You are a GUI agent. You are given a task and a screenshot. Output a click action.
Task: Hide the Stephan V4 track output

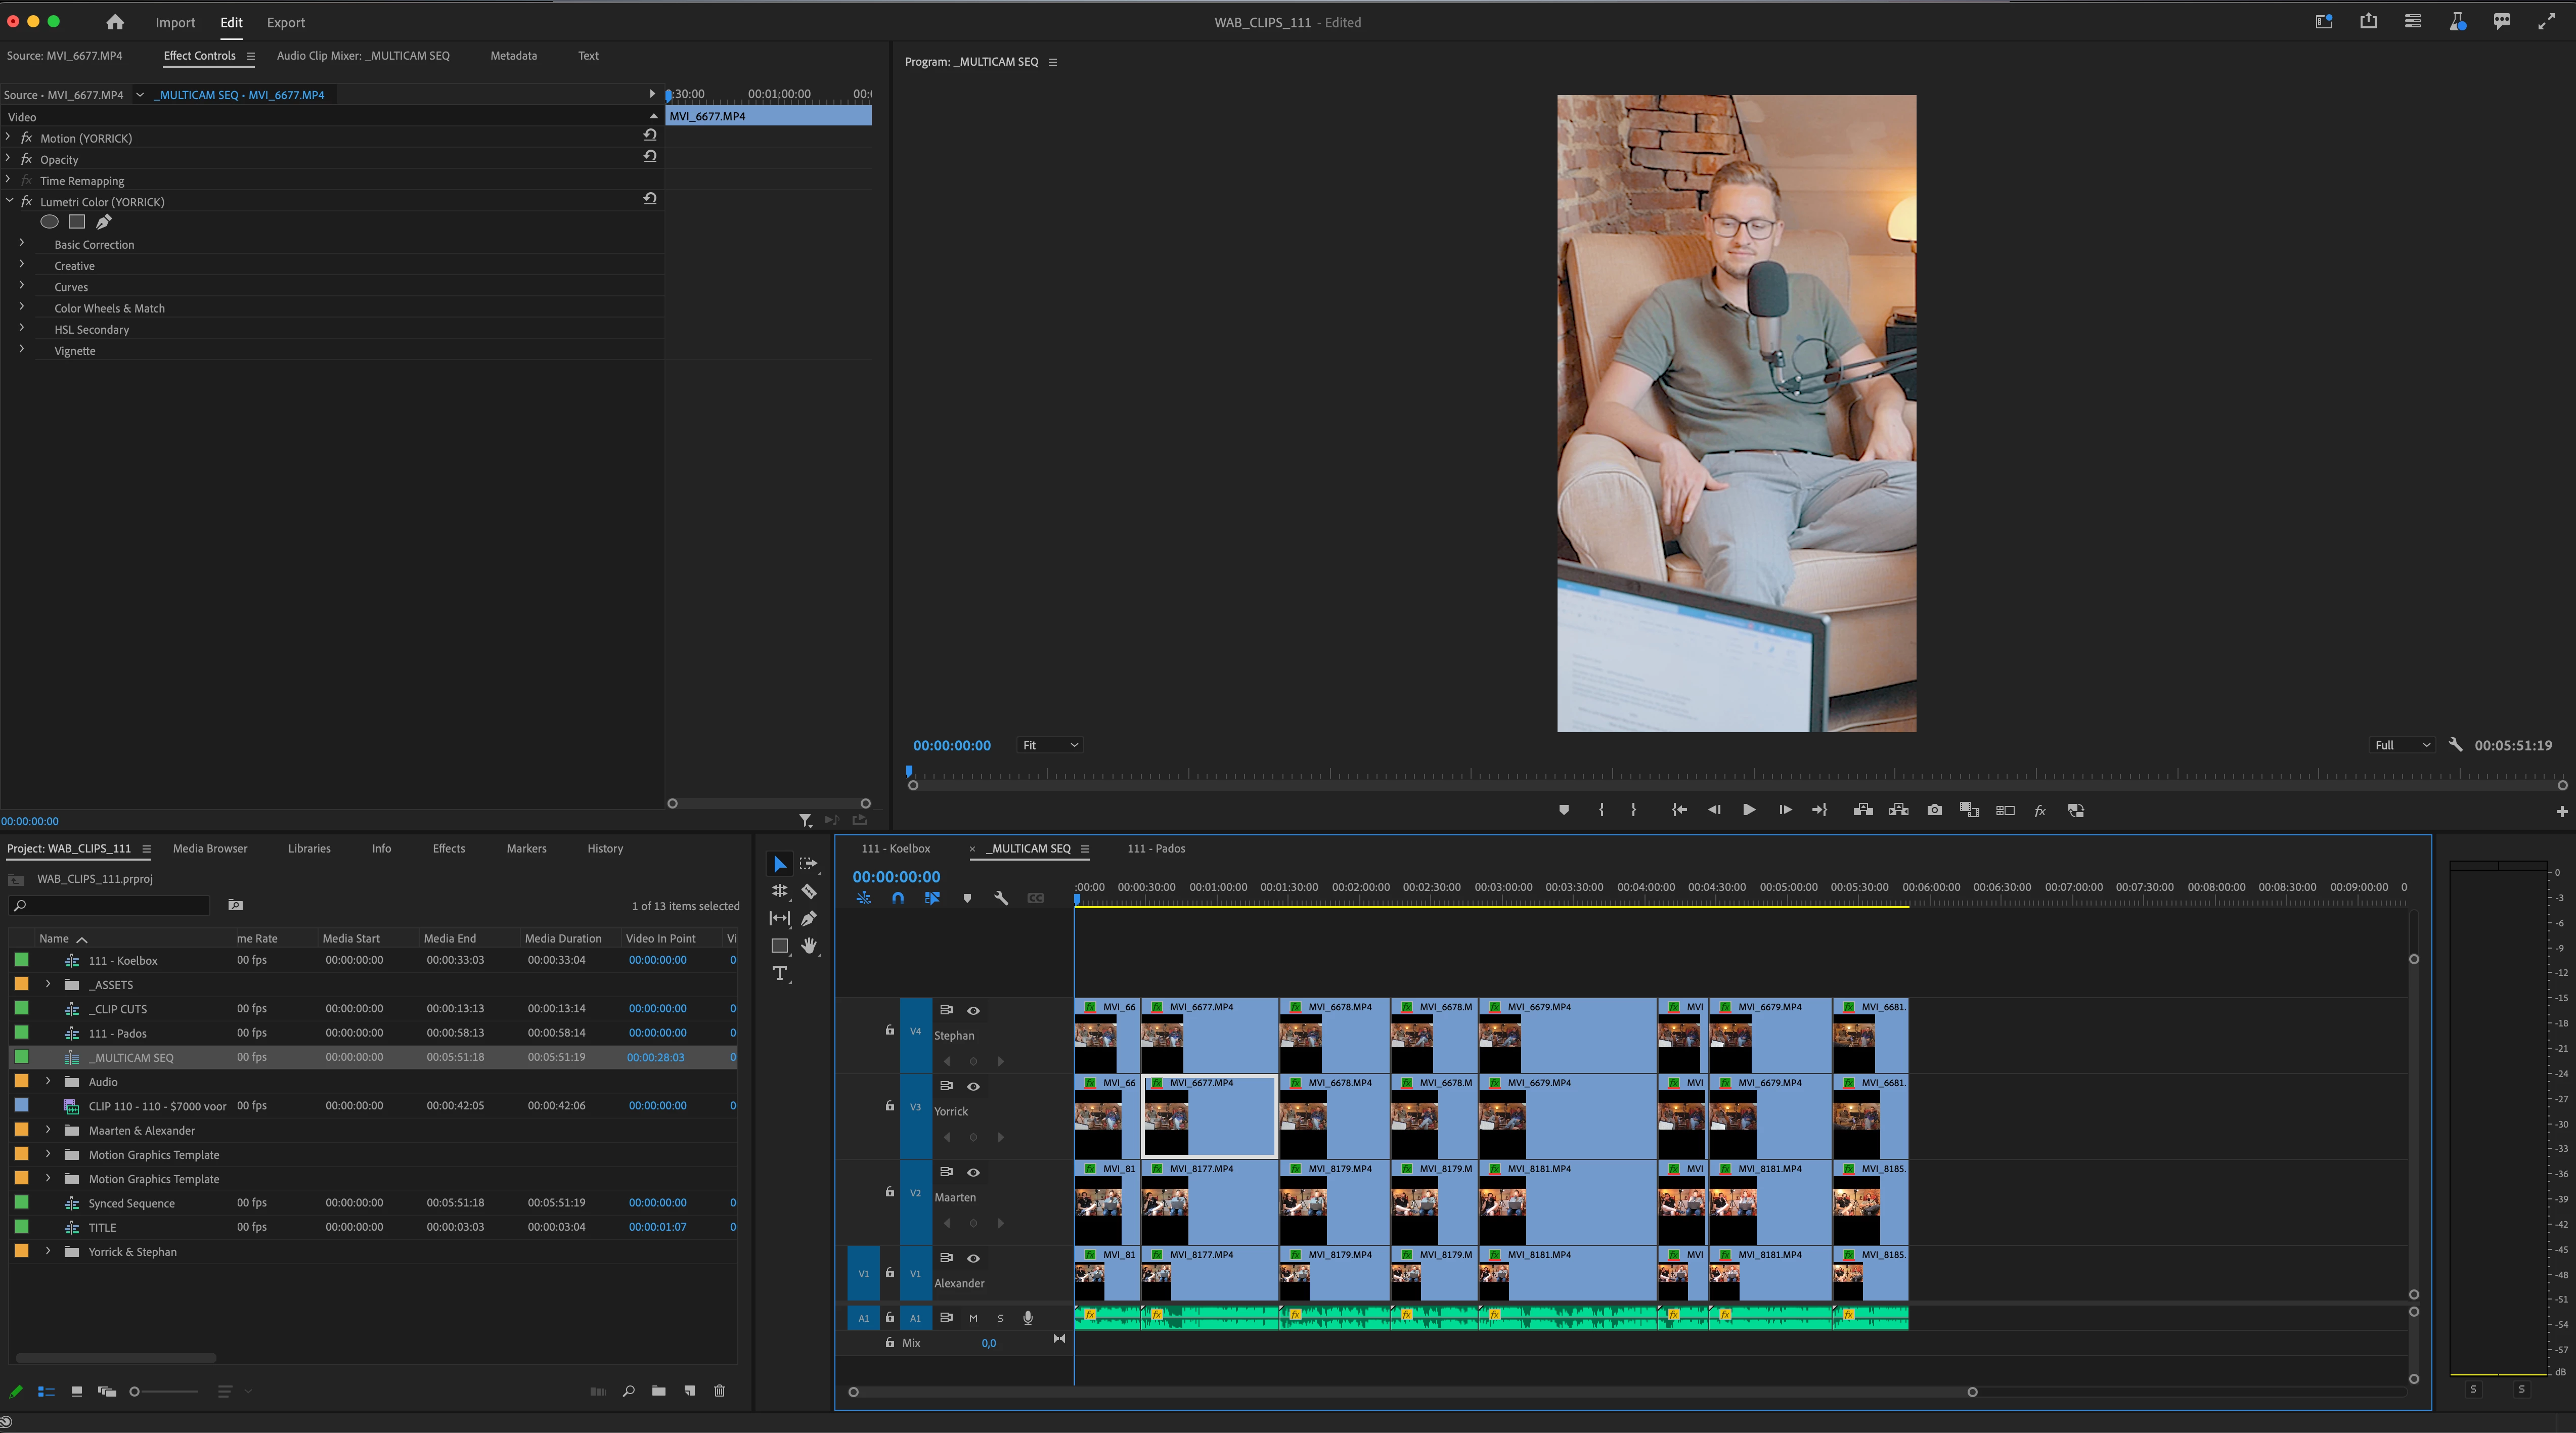point(973,1010)
